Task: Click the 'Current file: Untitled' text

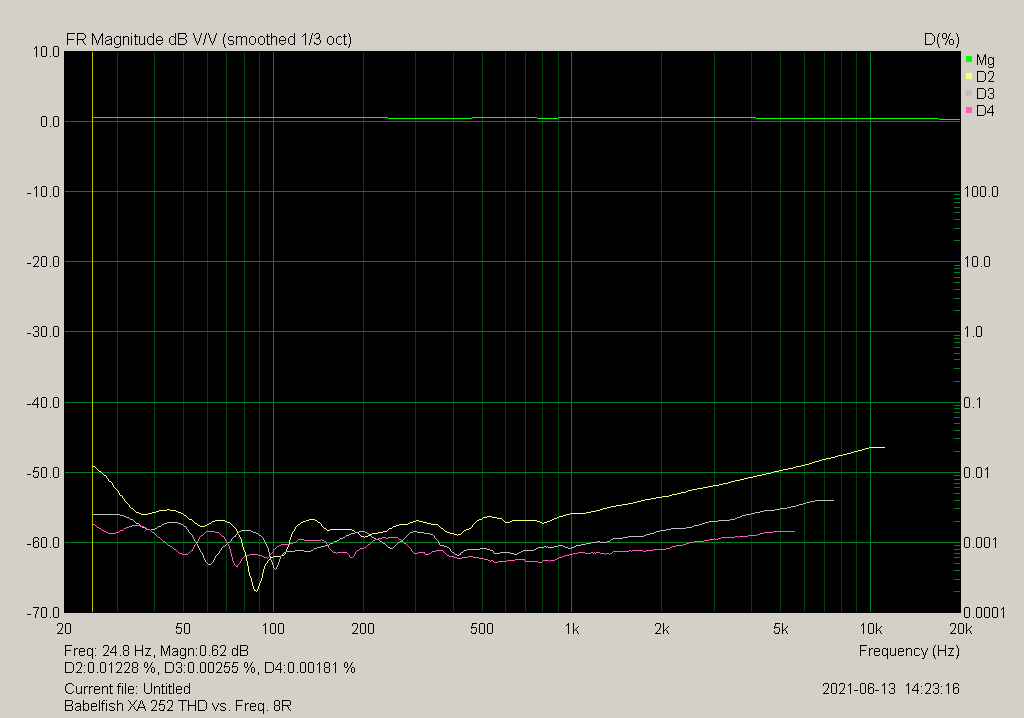Action: [127, 689]
